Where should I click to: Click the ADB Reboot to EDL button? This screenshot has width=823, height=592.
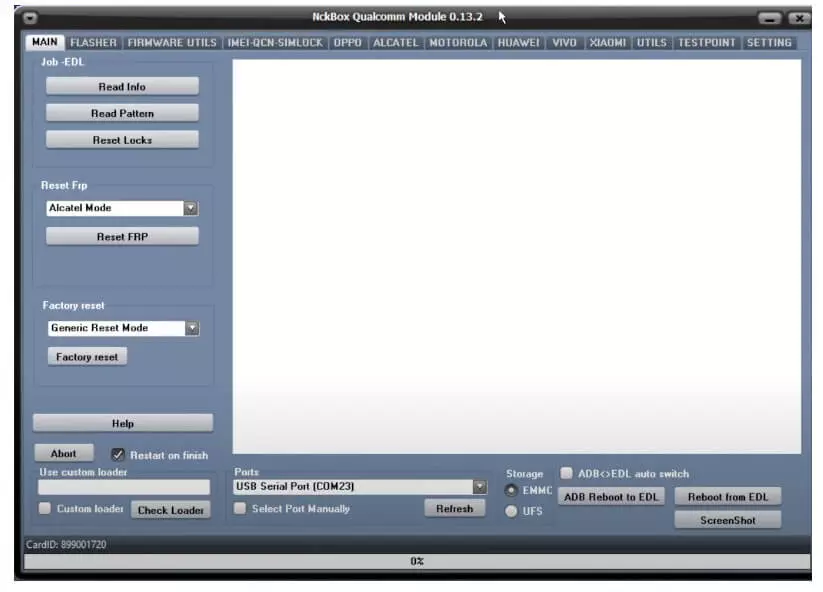611,497
